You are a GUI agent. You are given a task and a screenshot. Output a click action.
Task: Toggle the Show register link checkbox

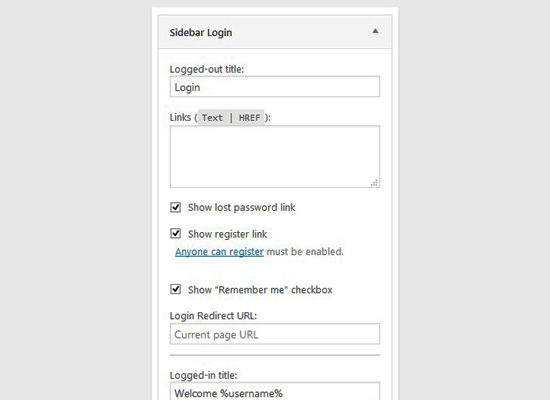pyautogui.click(x=175, y=234)
